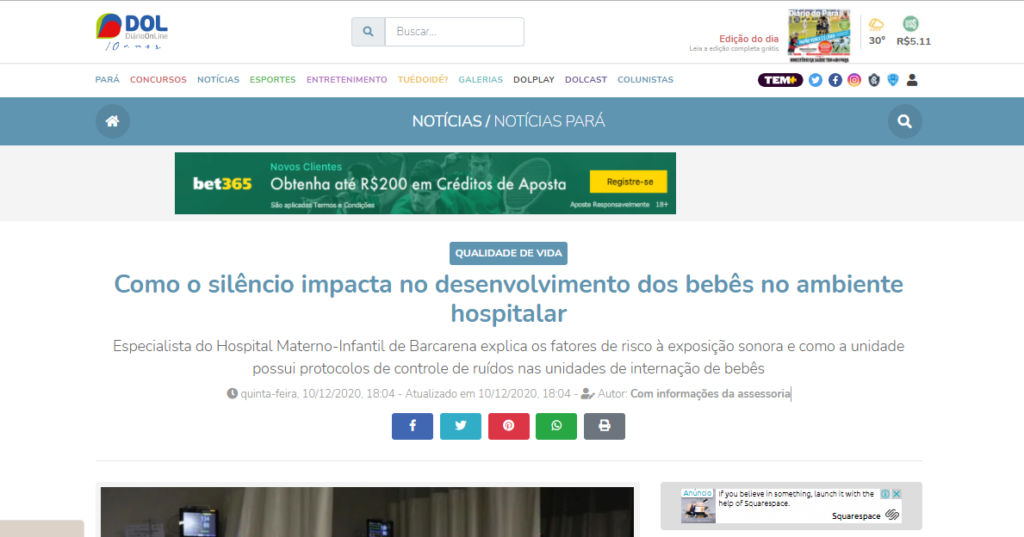Click the home icon in the blue bar

[x=112, y=121]
